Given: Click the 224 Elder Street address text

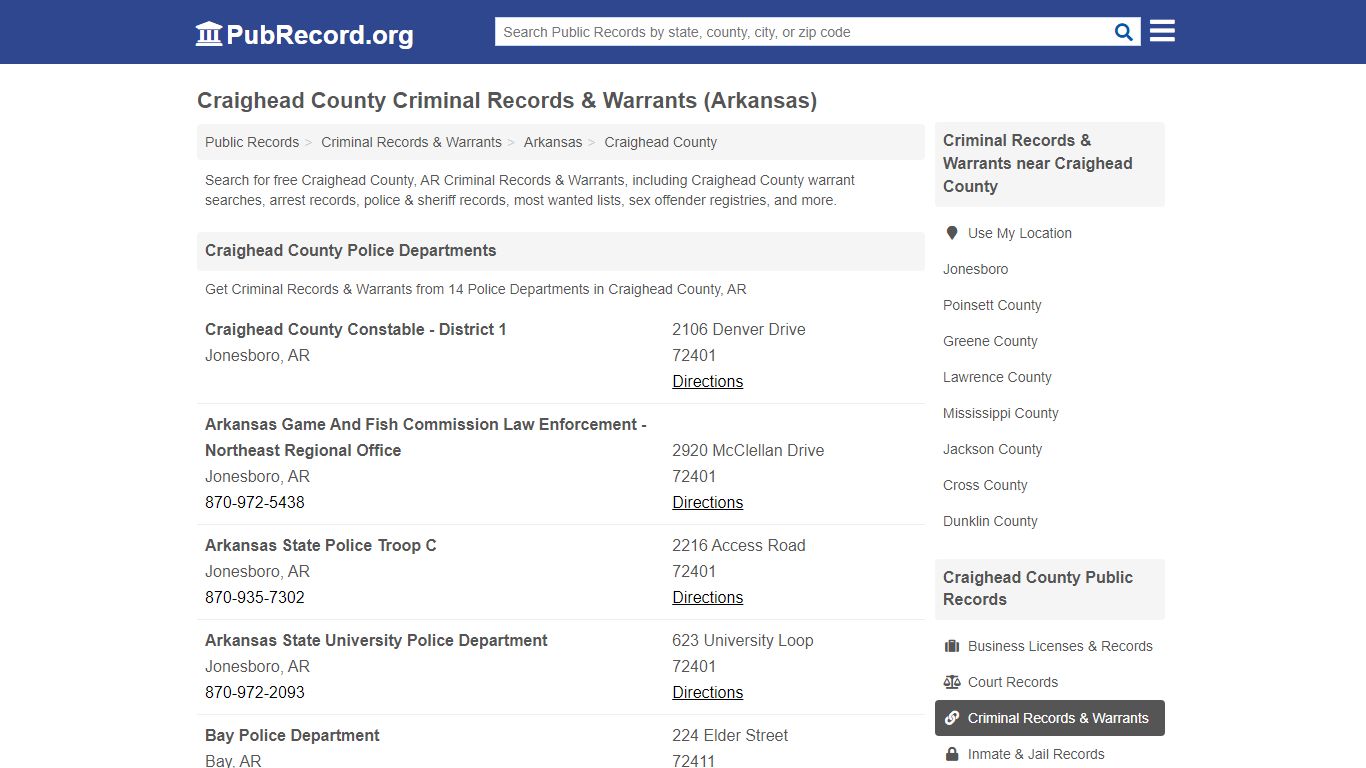Looking at the screenshot, I should tap(730, 735).
